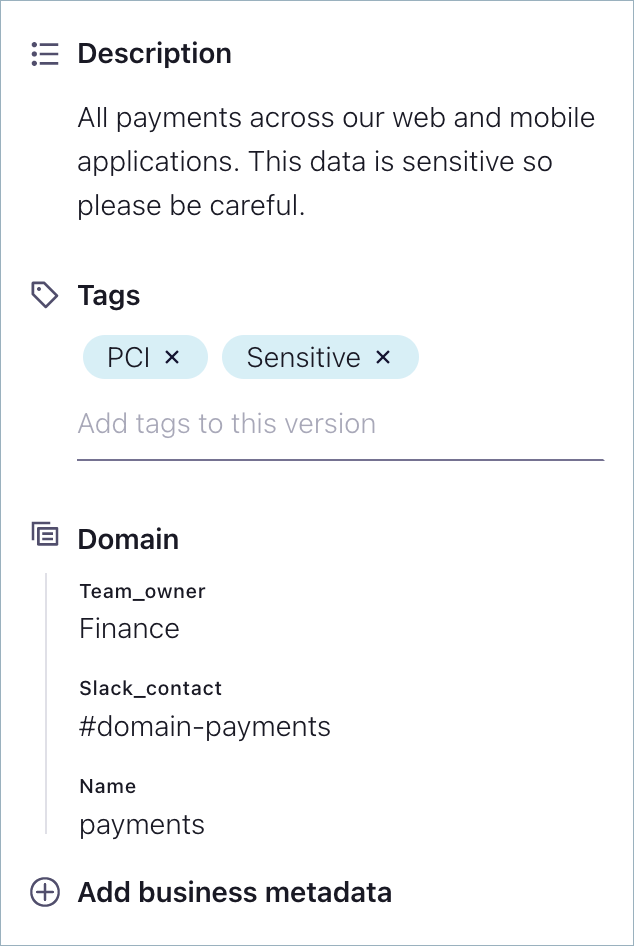Expand the Team_owner field
The image size is (634, 946).
click(x=142, y=590)
